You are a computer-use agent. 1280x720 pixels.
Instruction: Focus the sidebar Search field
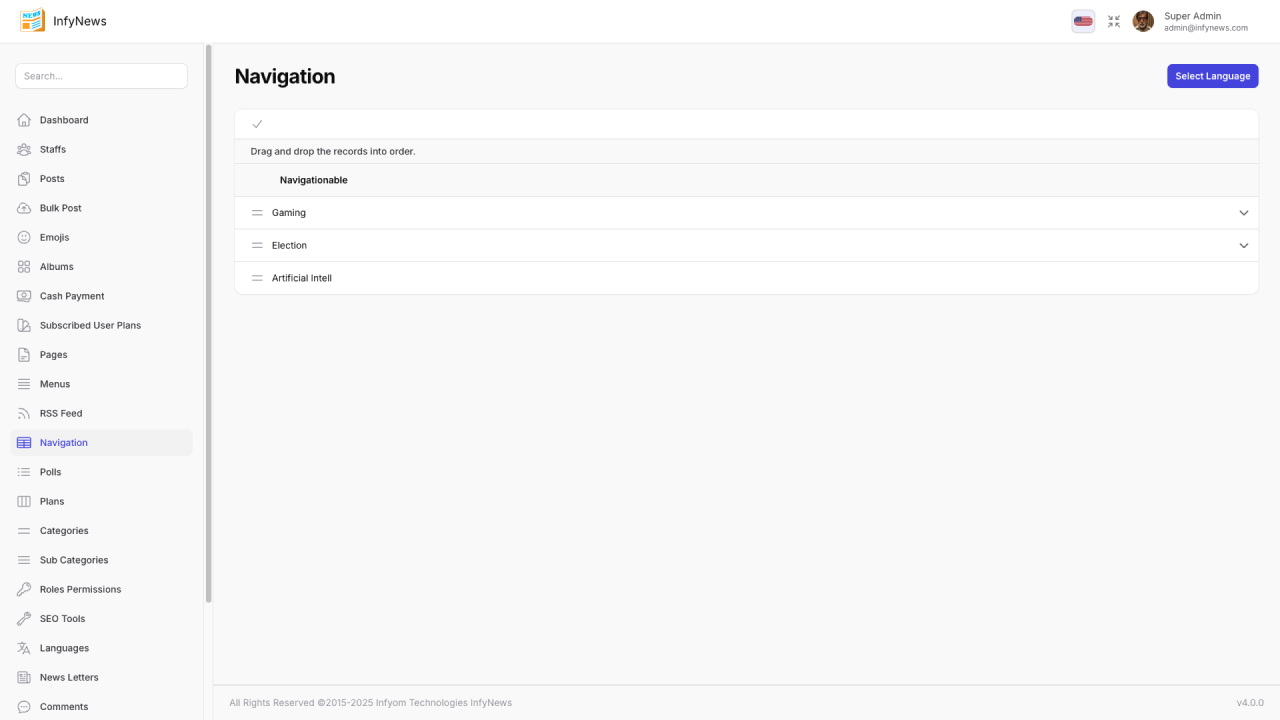(101, 76)
